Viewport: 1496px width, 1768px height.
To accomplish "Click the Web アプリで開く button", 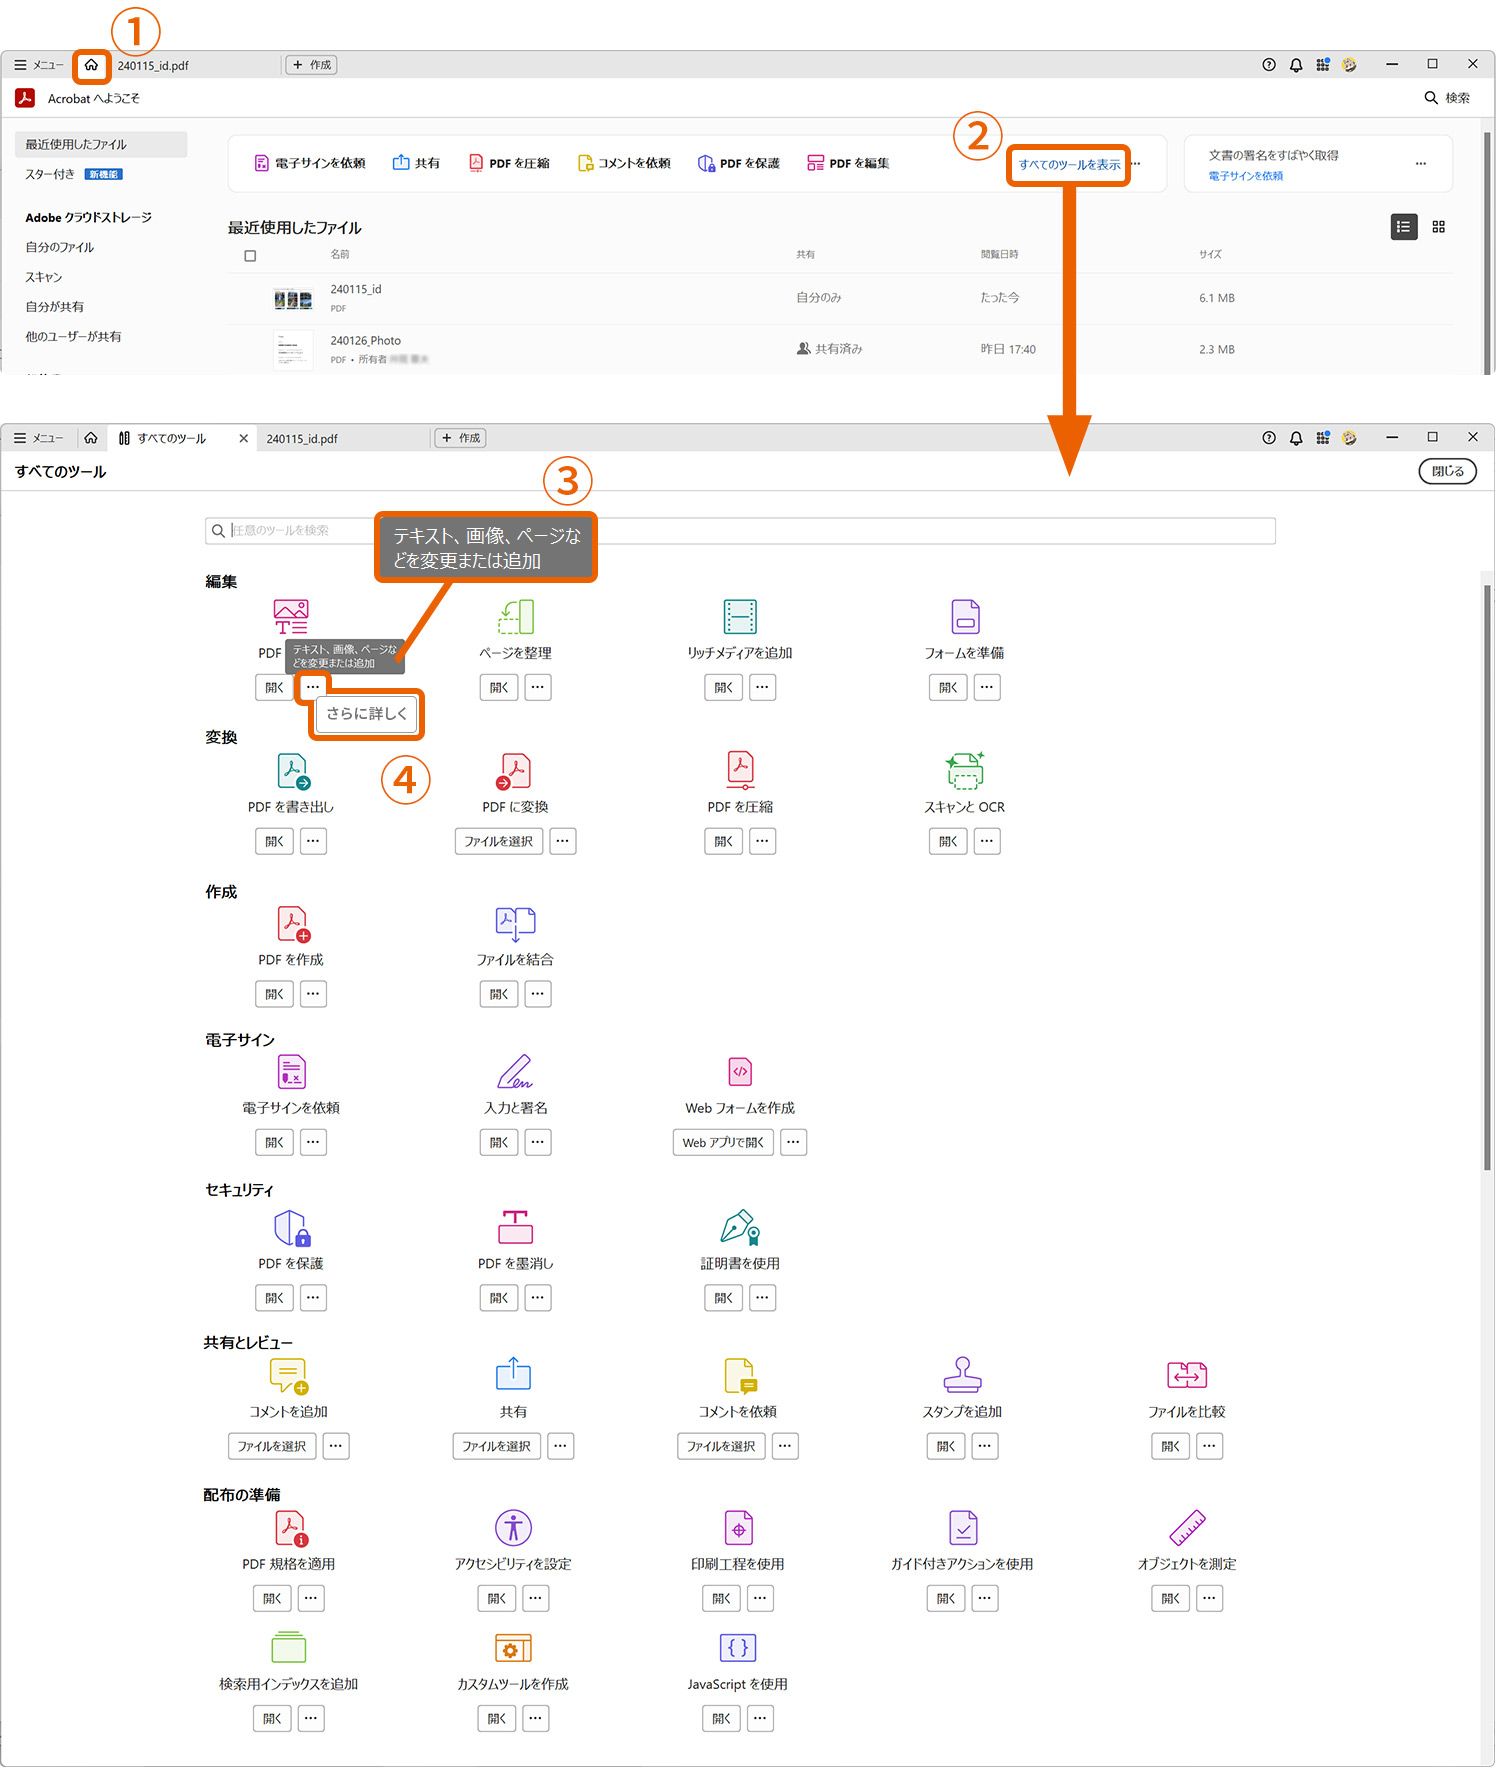I will (x=724, y=1143).
